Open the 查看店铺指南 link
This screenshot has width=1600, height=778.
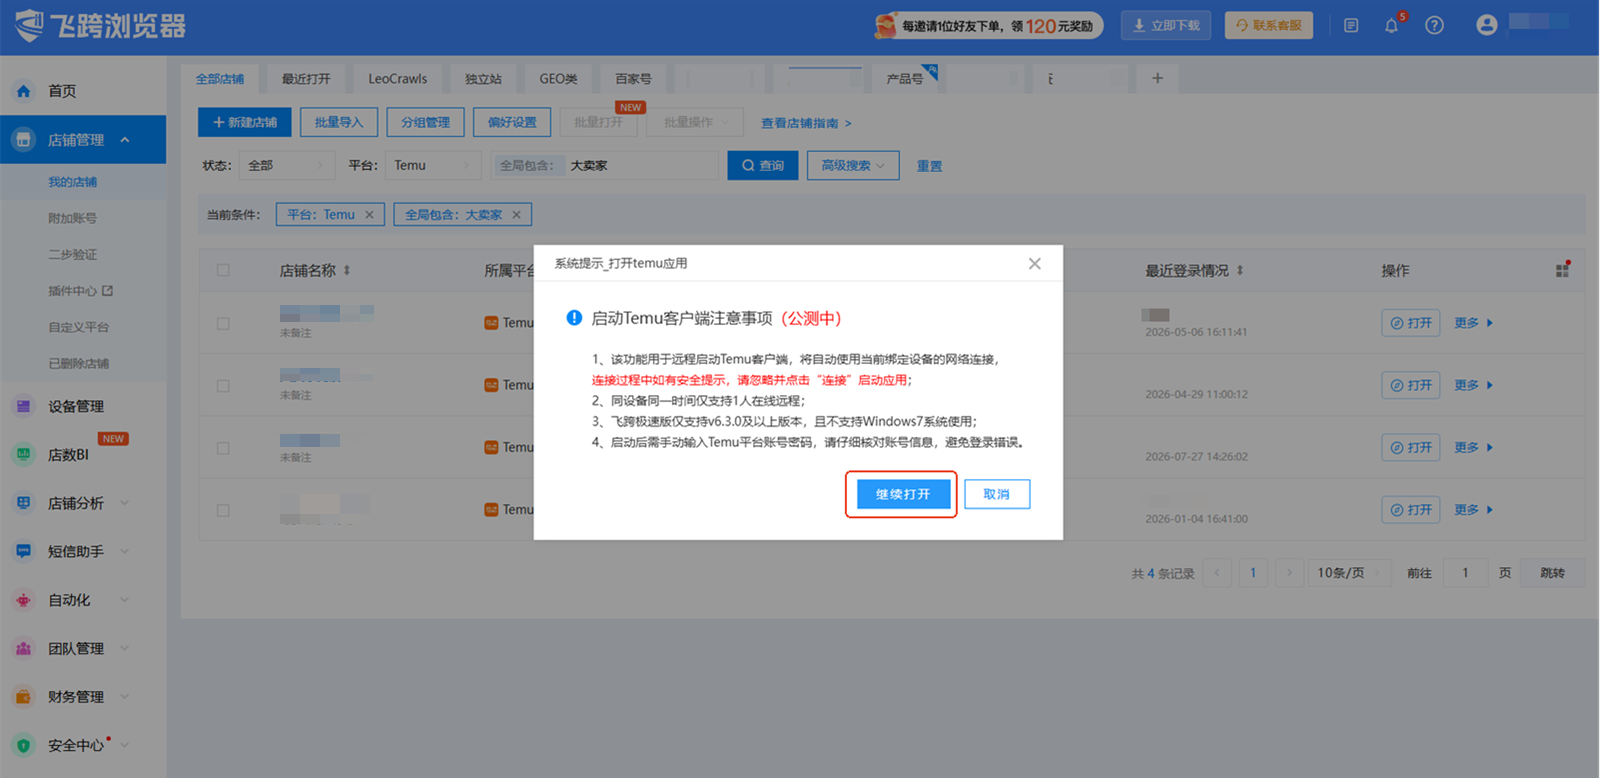tap(806, 123)
